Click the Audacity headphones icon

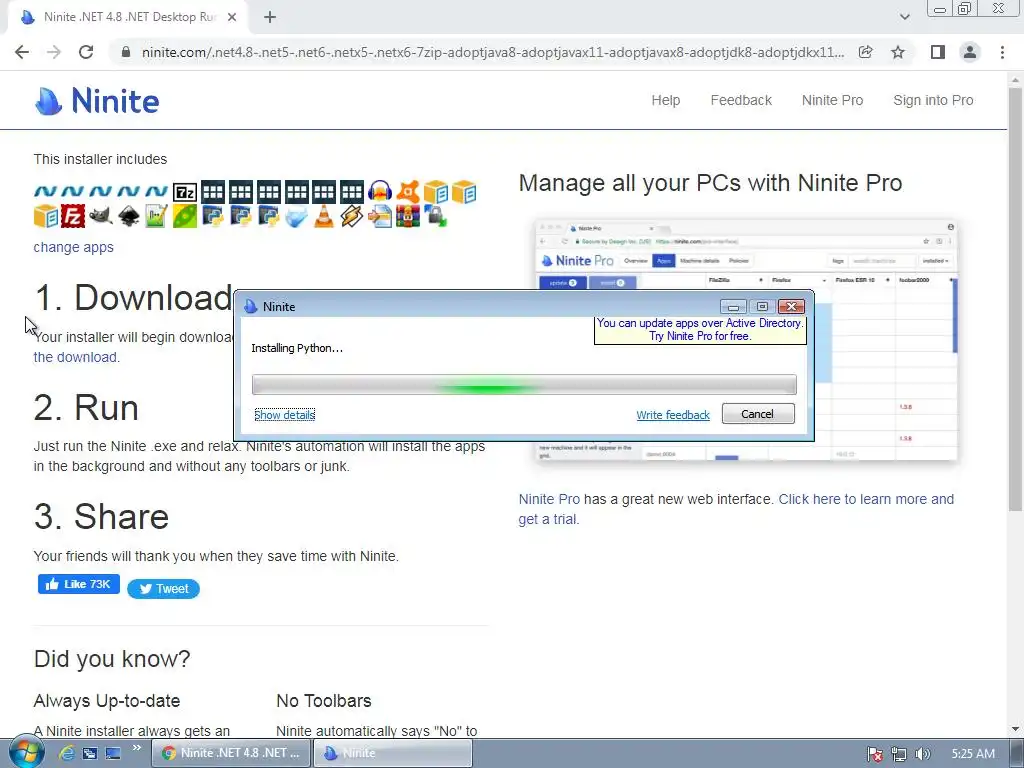click(379, 192)
